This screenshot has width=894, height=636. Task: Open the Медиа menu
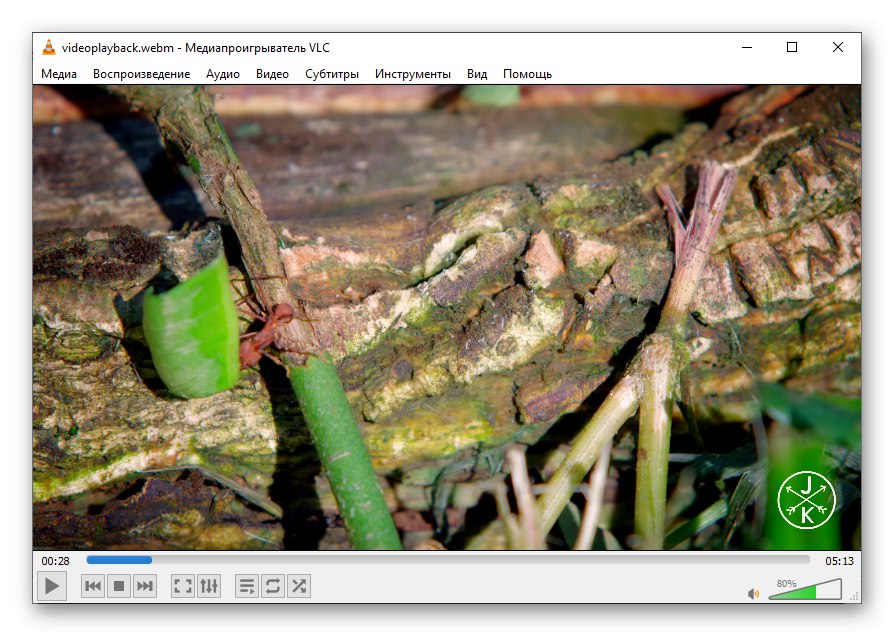pos(59,74)
